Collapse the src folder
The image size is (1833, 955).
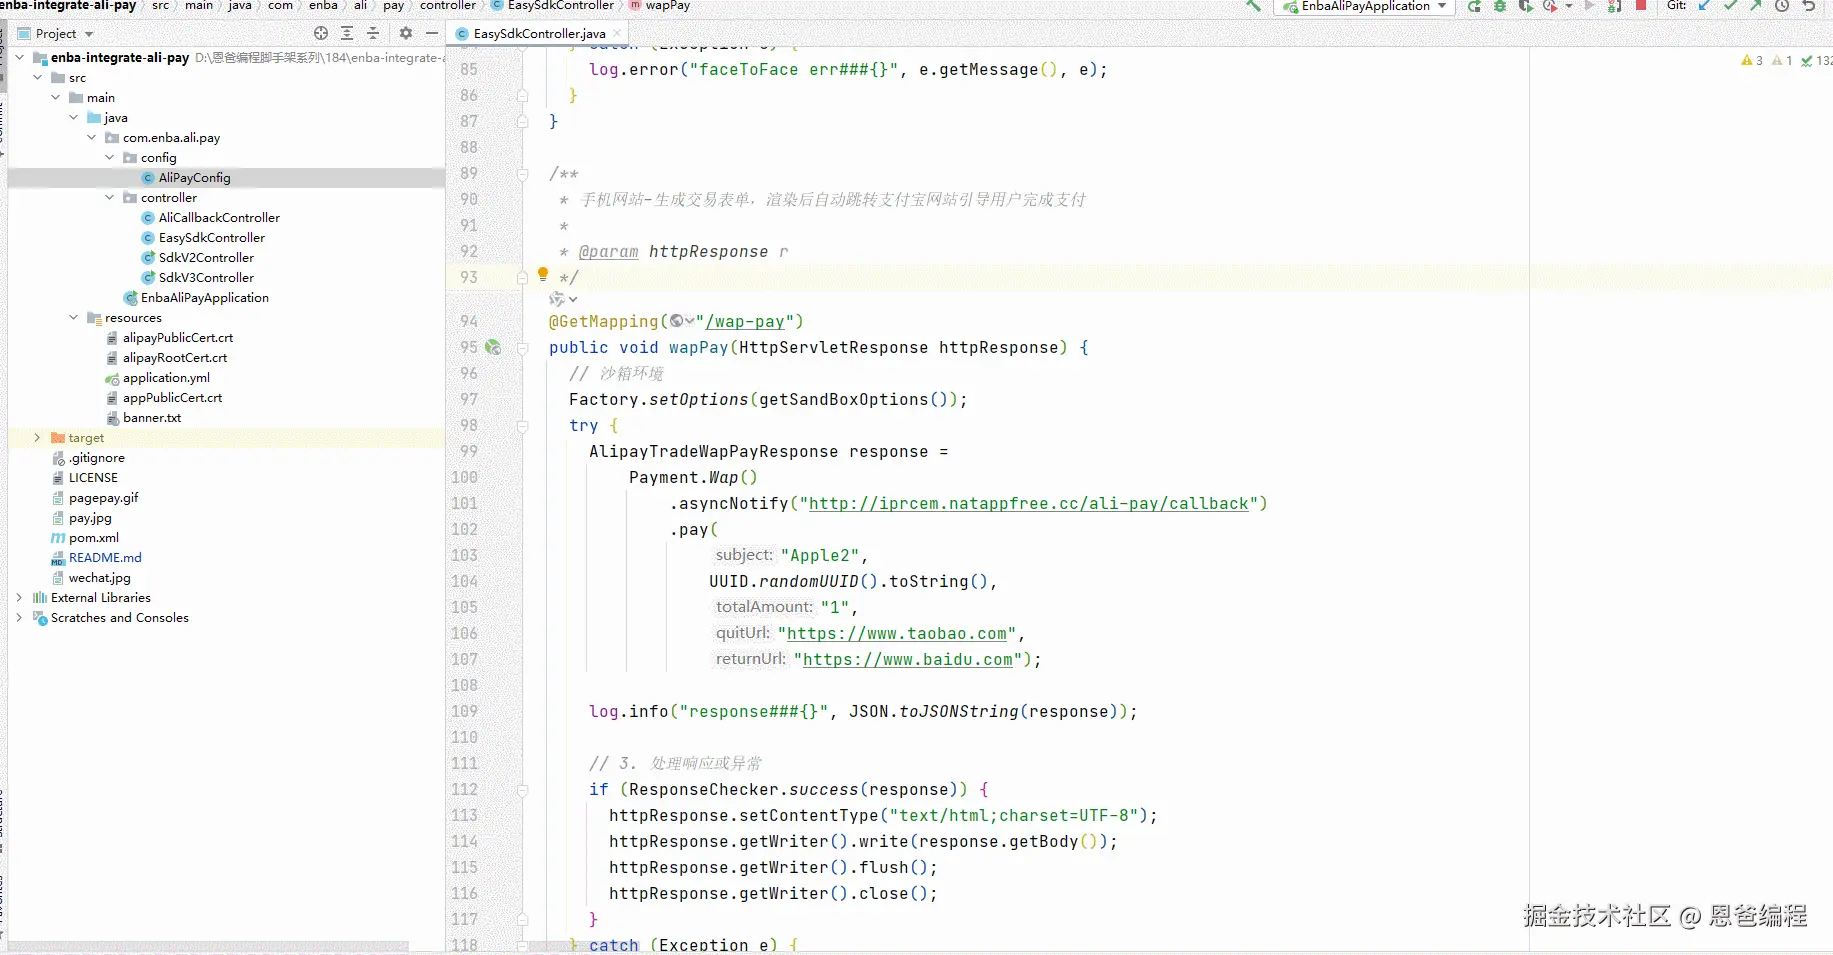[38, 77]
